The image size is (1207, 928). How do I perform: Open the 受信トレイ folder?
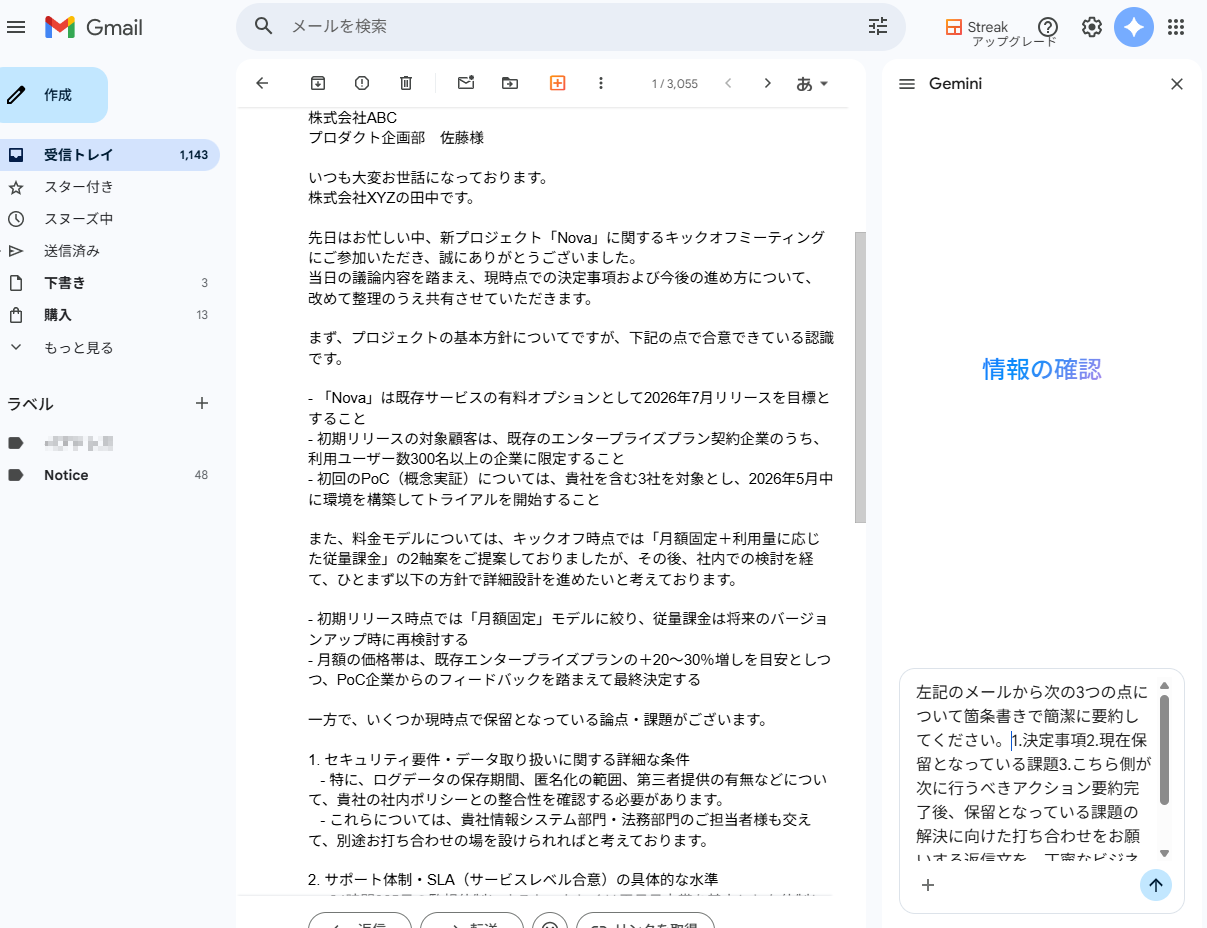pyautogui.click(x=78, y=155)
